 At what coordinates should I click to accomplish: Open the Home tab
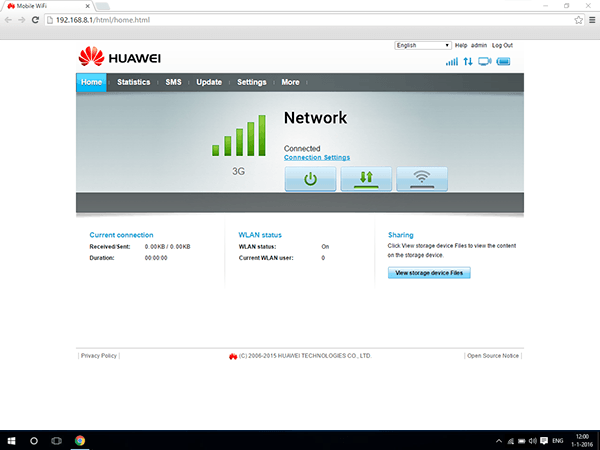coord(91,82)
